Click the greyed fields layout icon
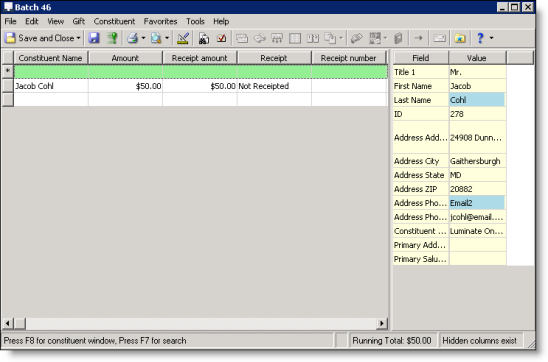Image resolution: width=548 pixels, height=362 pixels. [x=375, y=38]
